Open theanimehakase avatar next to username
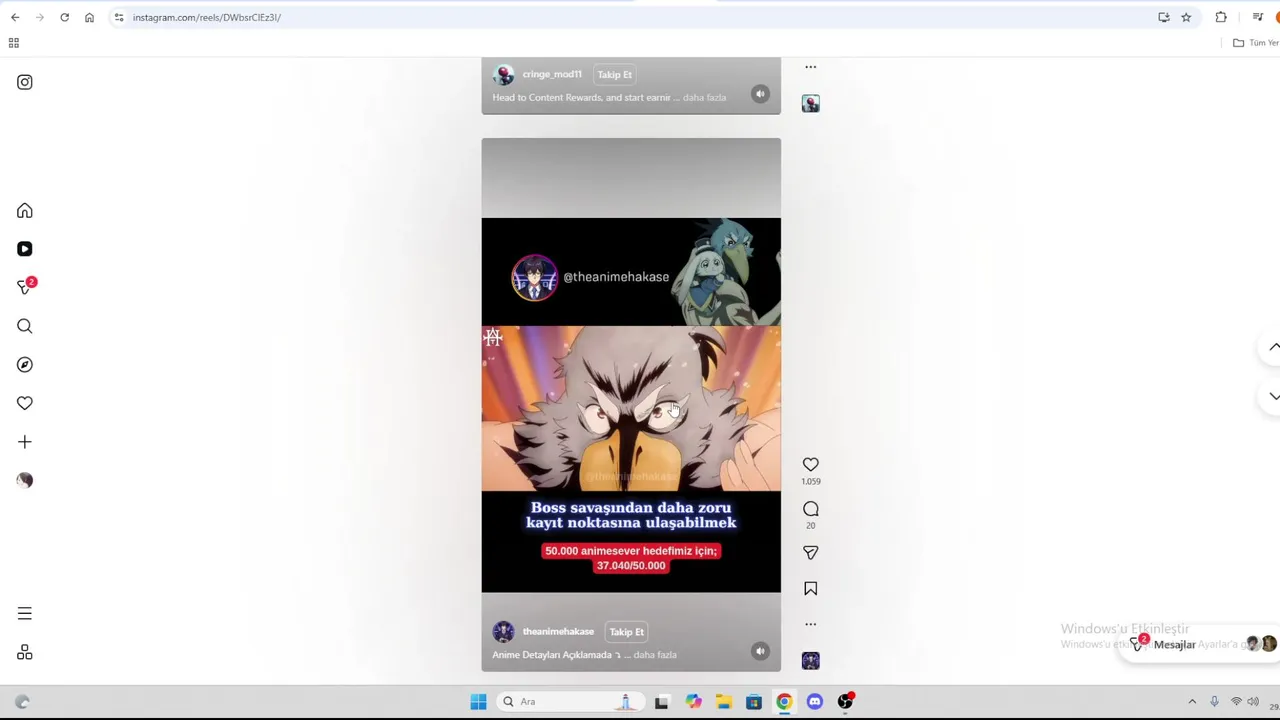The image size is (1280, 720). (x=503, y=632)
